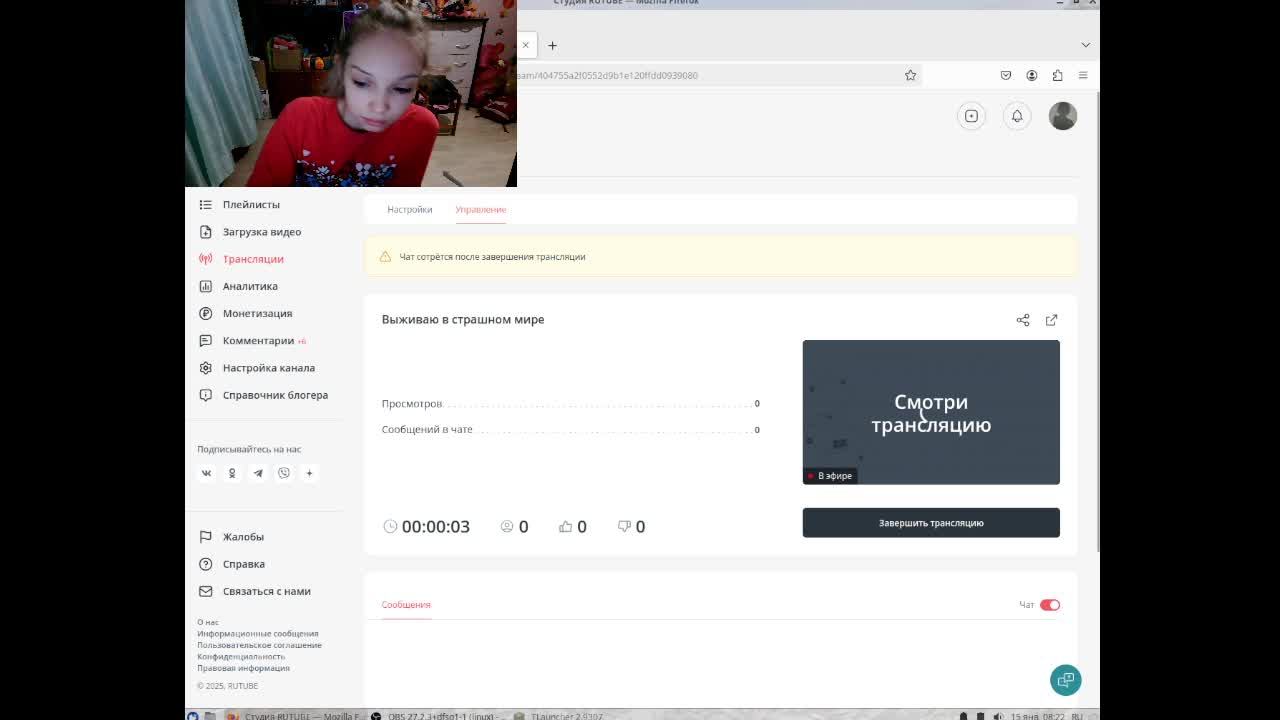The image size is (1280, 720).
Task: Click the add video icon in header
Action: 971,116
